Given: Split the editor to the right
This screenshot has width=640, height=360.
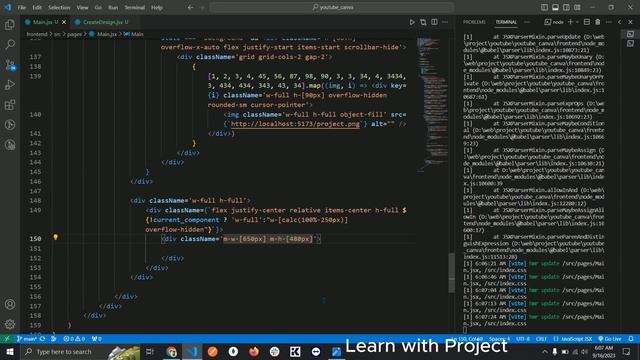Looking at the screenshot, I should point(434,22).
